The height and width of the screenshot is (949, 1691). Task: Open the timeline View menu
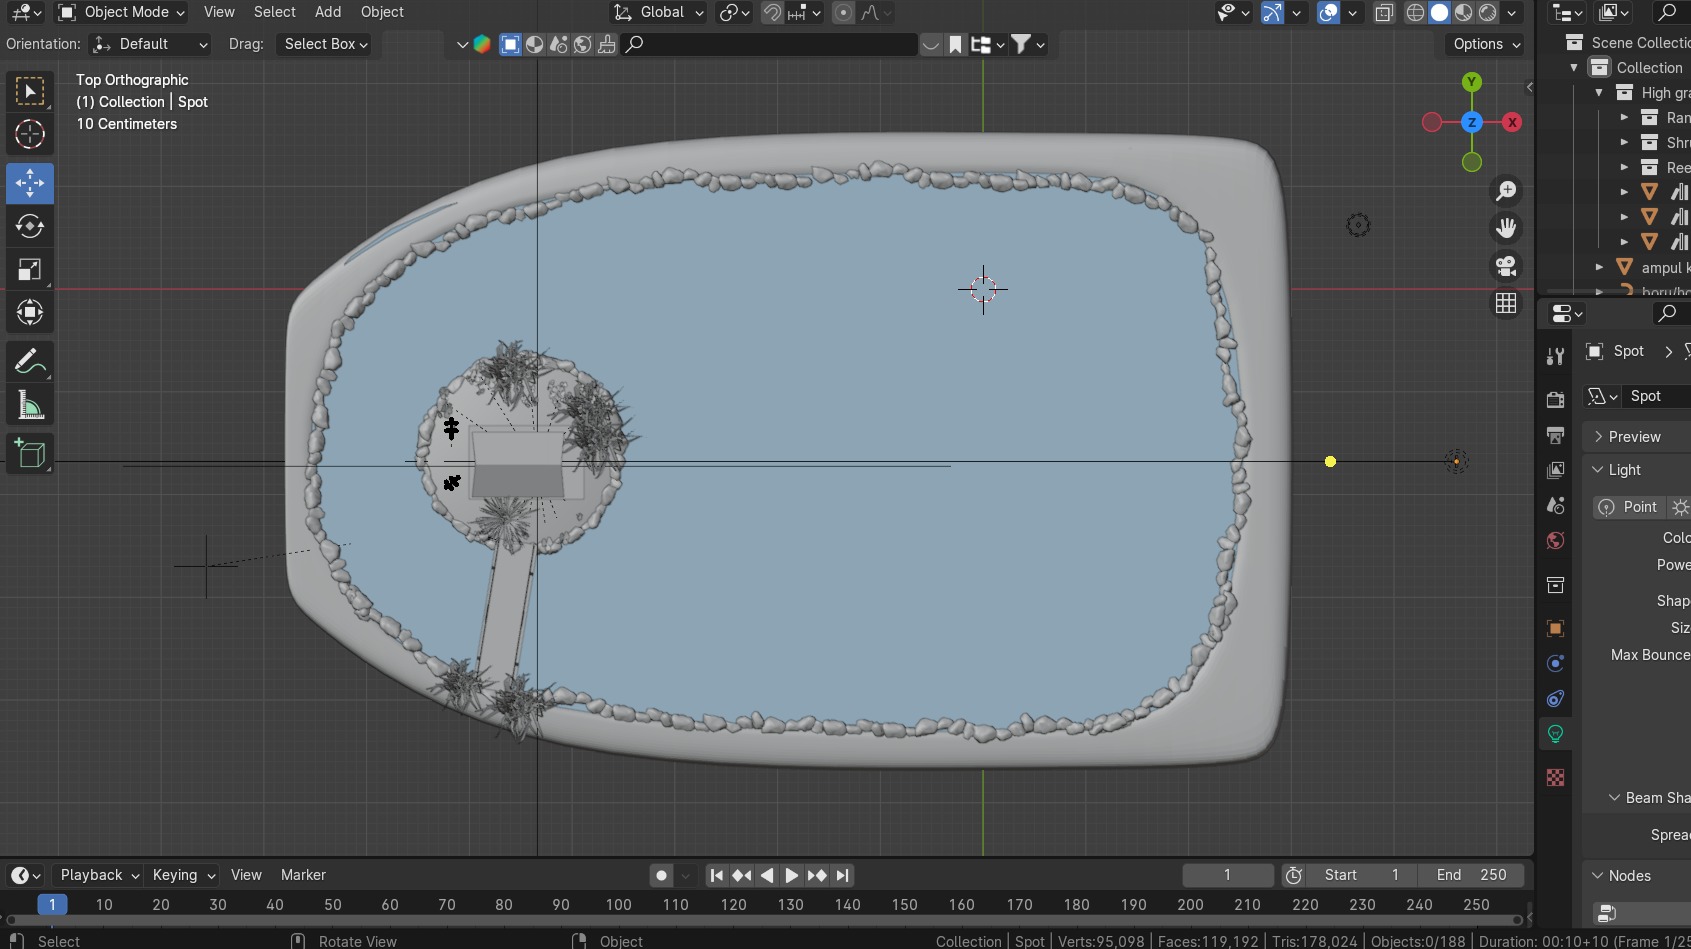click(x=246, y=875)
